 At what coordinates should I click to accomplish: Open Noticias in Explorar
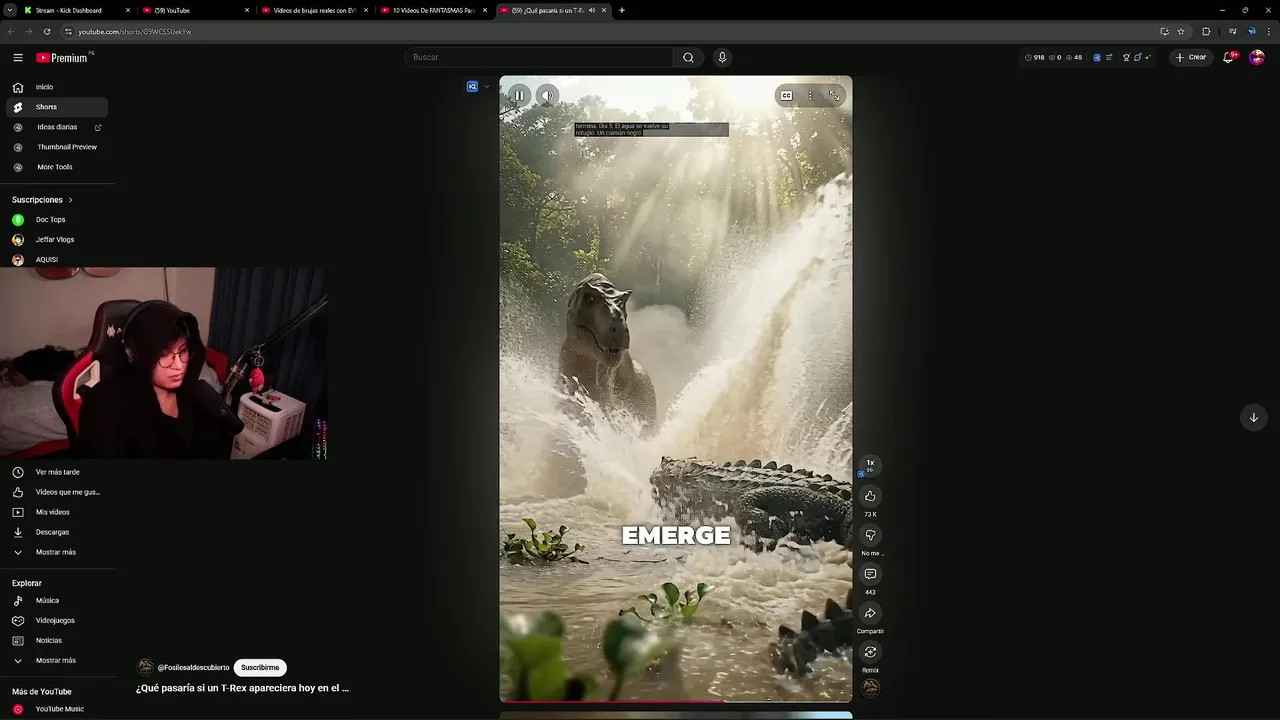pyautogui.click(x=57, y=640)
